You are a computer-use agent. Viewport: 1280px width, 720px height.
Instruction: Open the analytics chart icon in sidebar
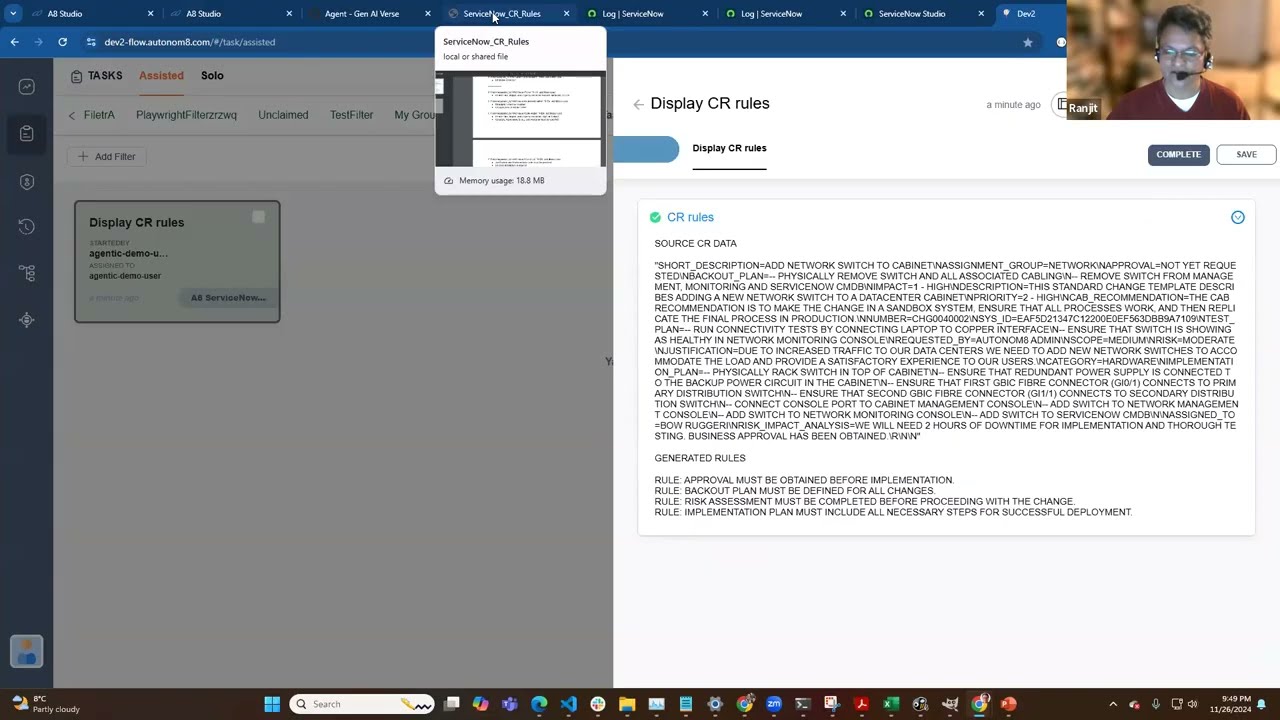(x=27, y=87)
